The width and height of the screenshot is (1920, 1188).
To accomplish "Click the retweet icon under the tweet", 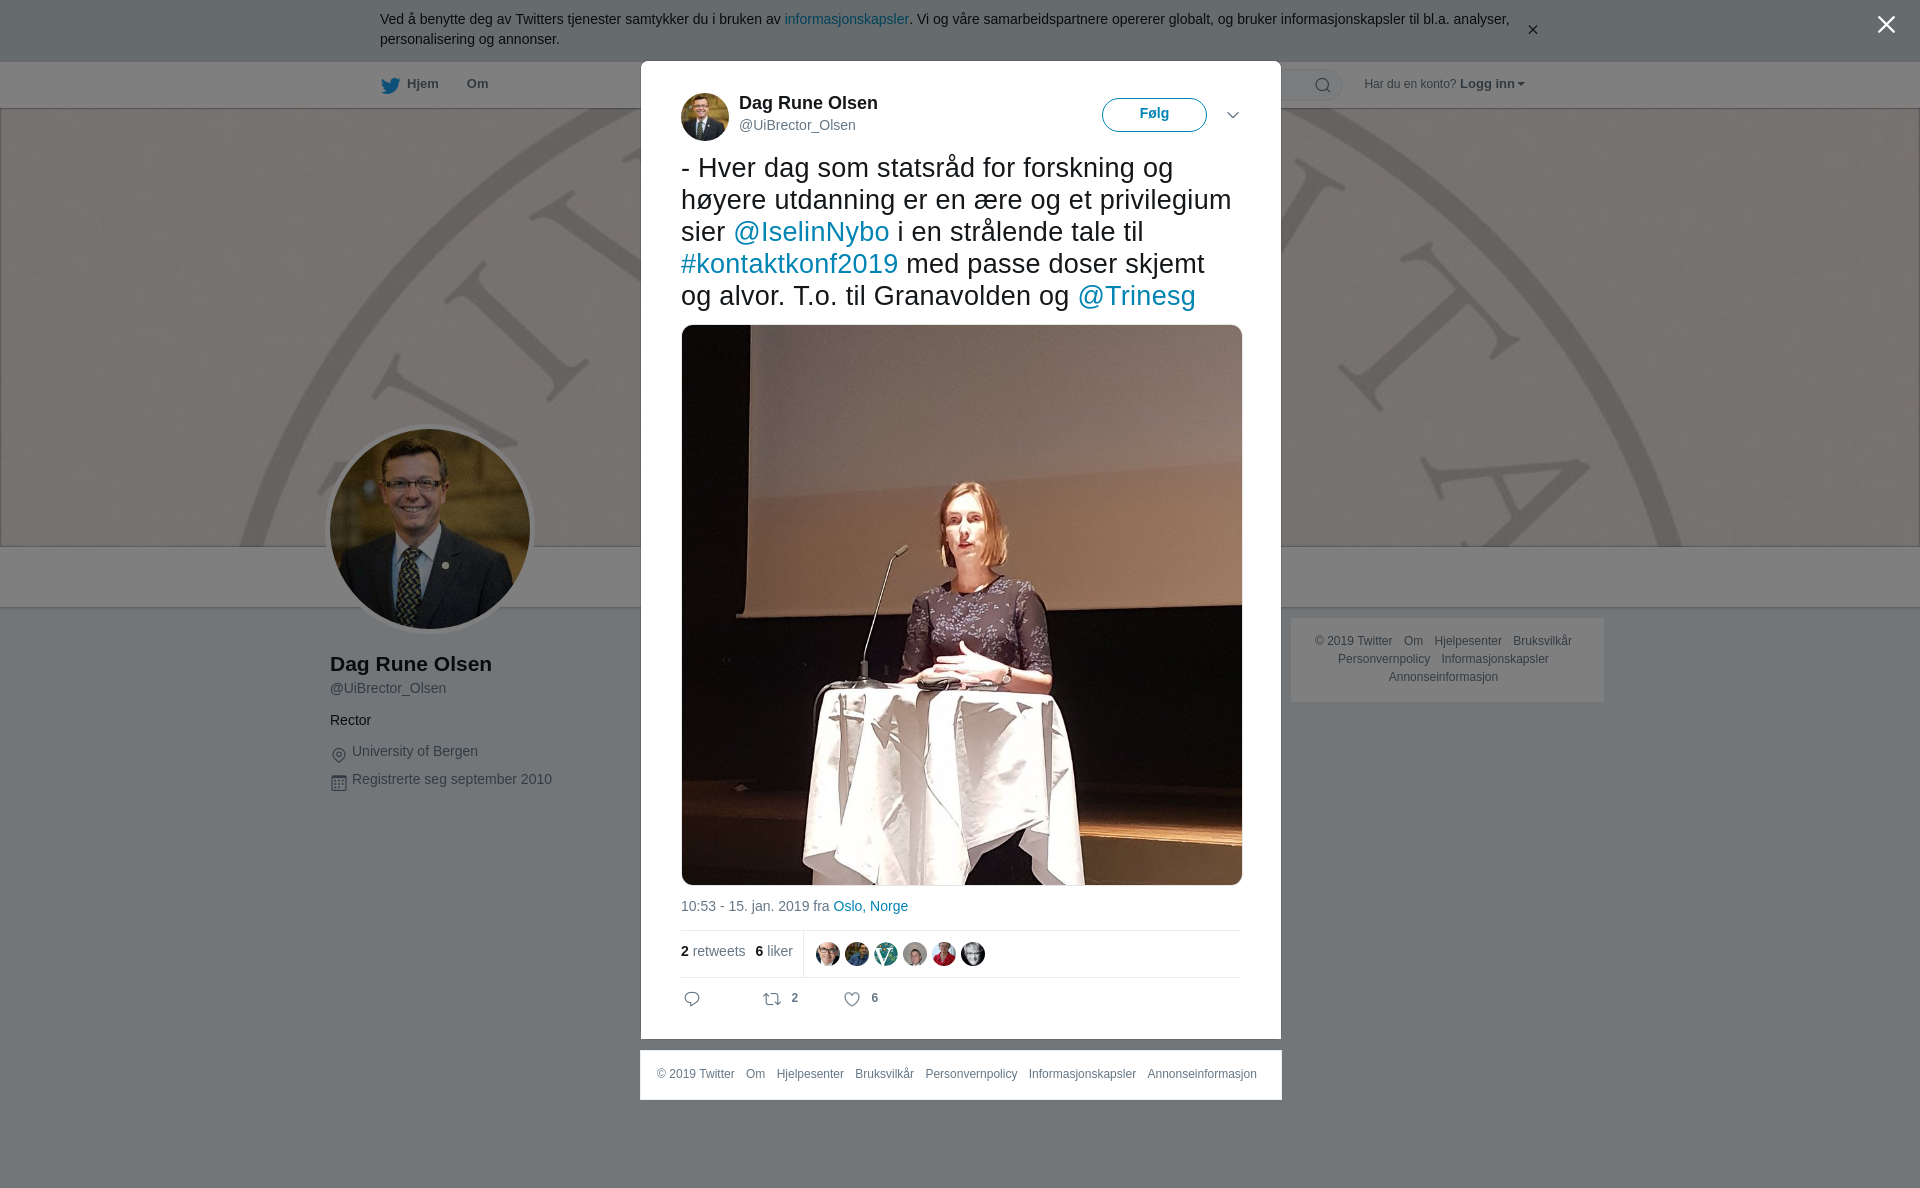I will coord(772,999).
